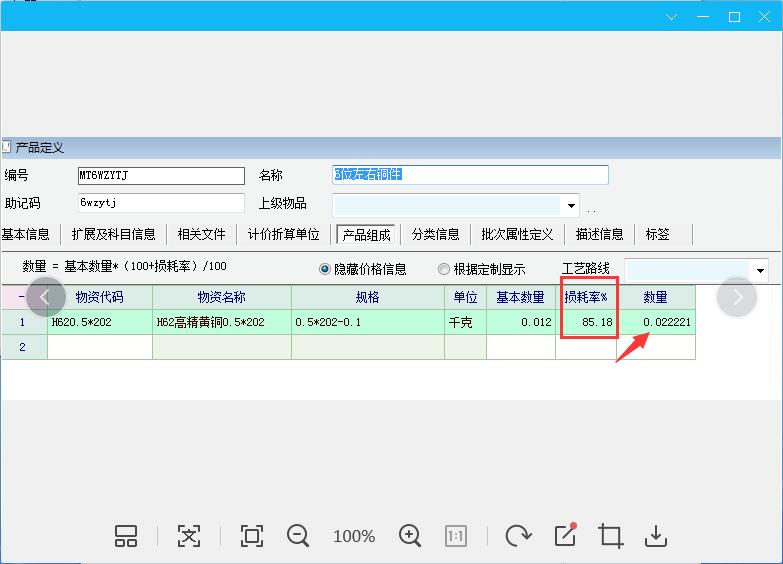Viewport: 783px width, 564px height.
Task: Show image at original 1:1 size
Action: click(x=456, y=536)
